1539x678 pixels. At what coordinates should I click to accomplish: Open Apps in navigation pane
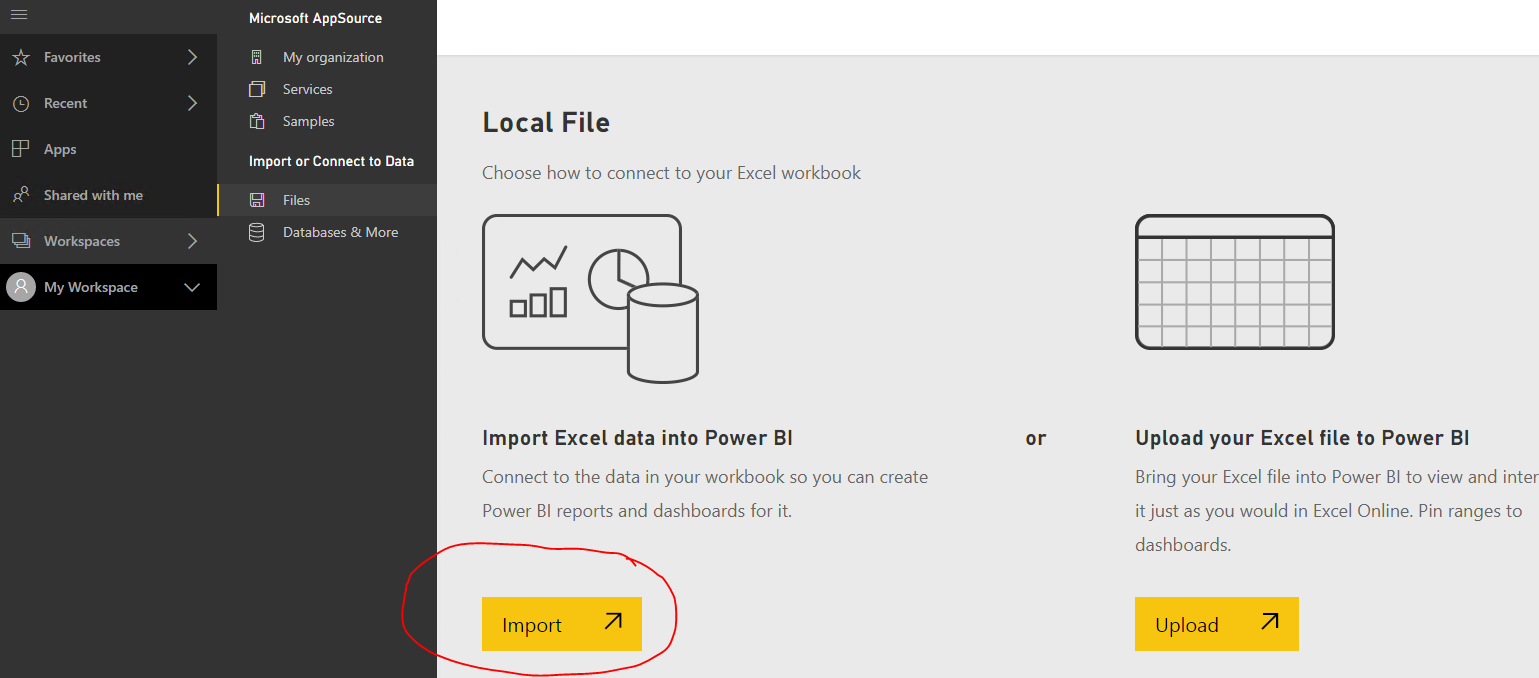click(108, 149)
